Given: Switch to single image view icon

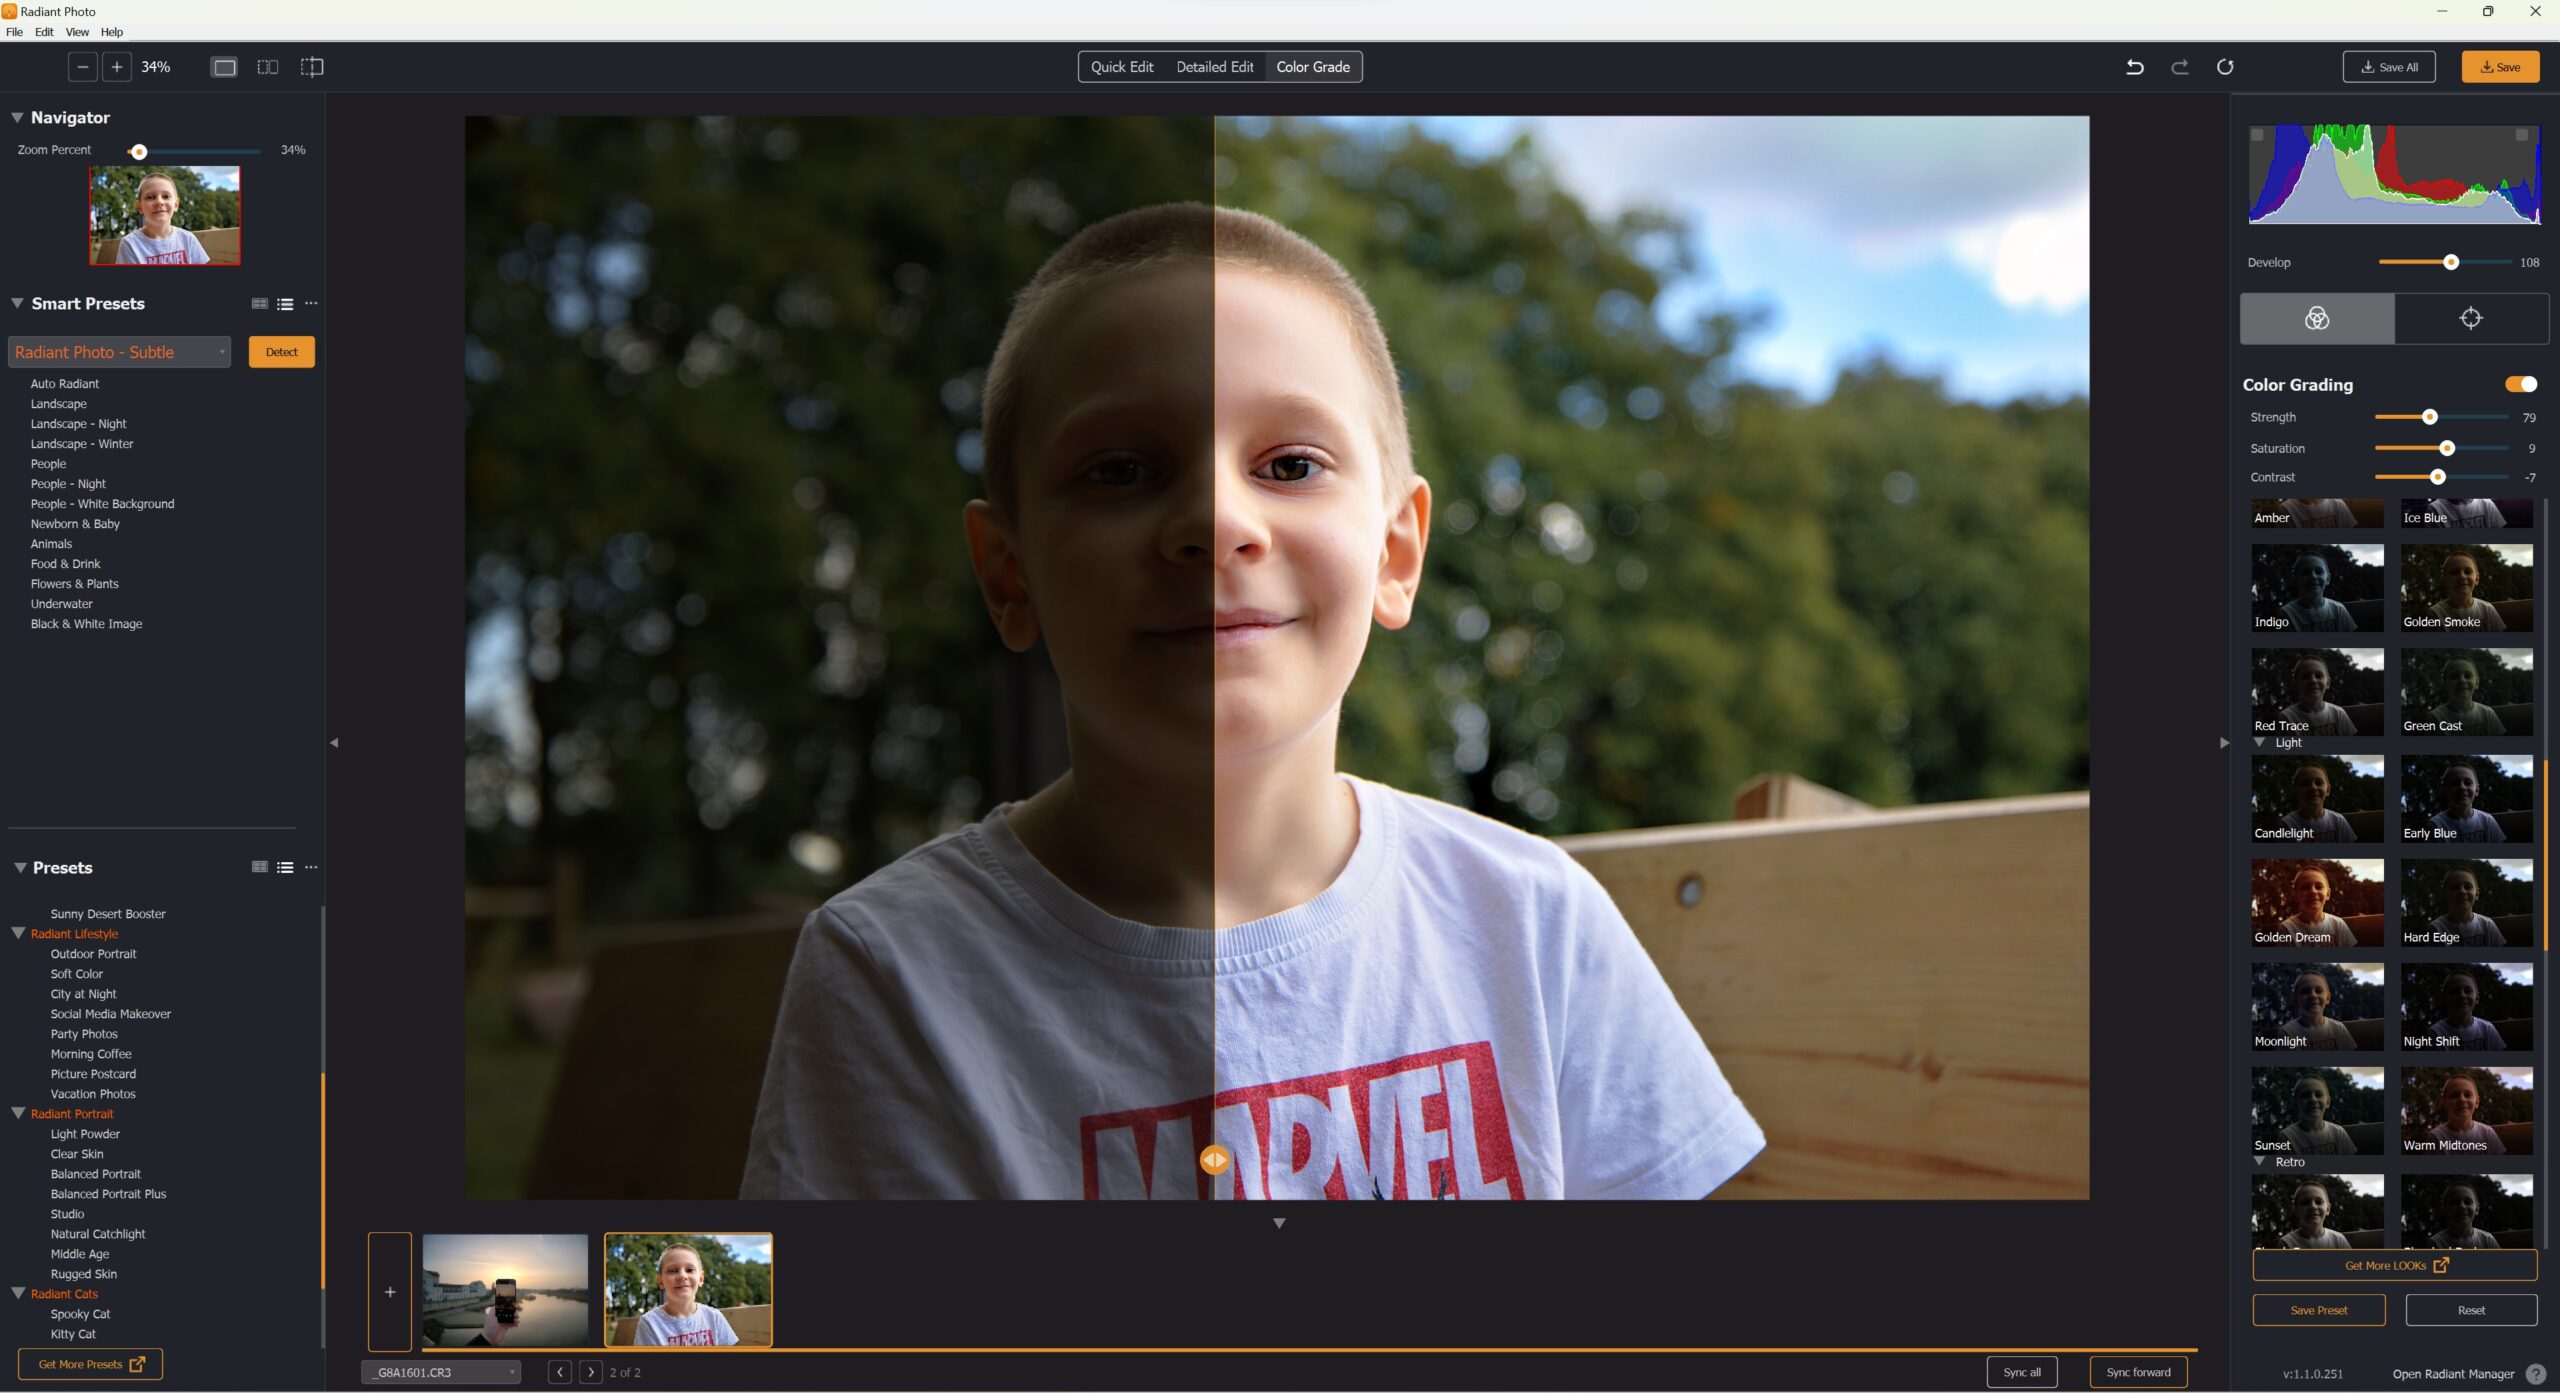Looking at the screenshot, I should coord(224,67).
